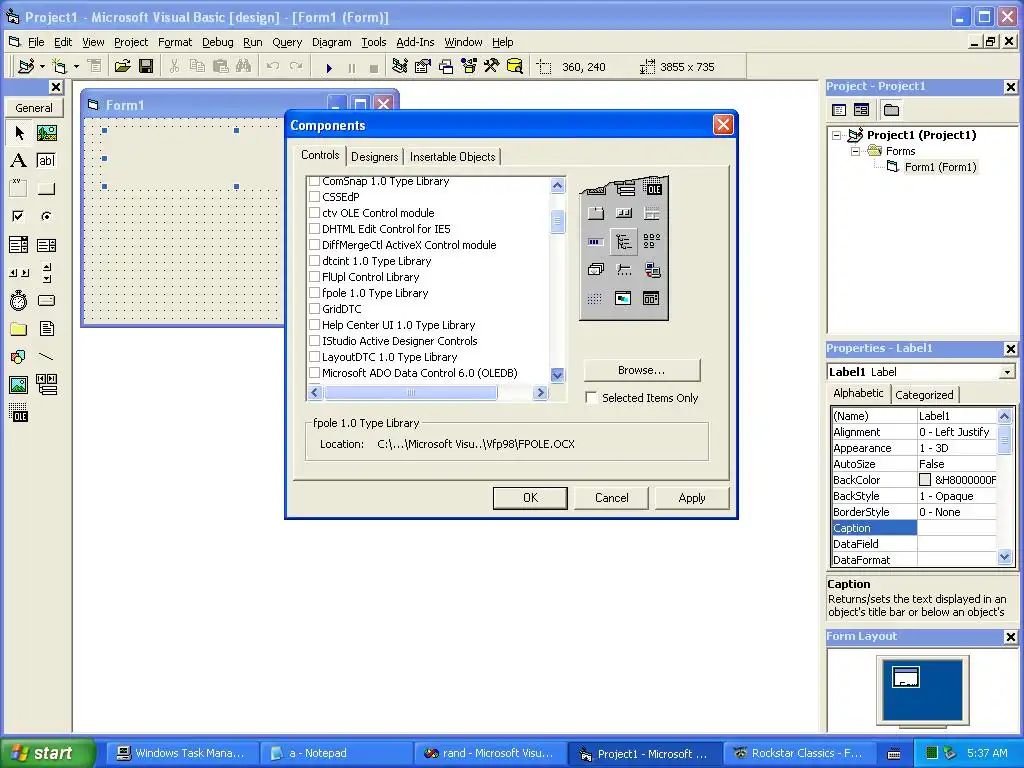Select the CheckBox control in toolbox
1024x768 pixels.
pos(18,216)
